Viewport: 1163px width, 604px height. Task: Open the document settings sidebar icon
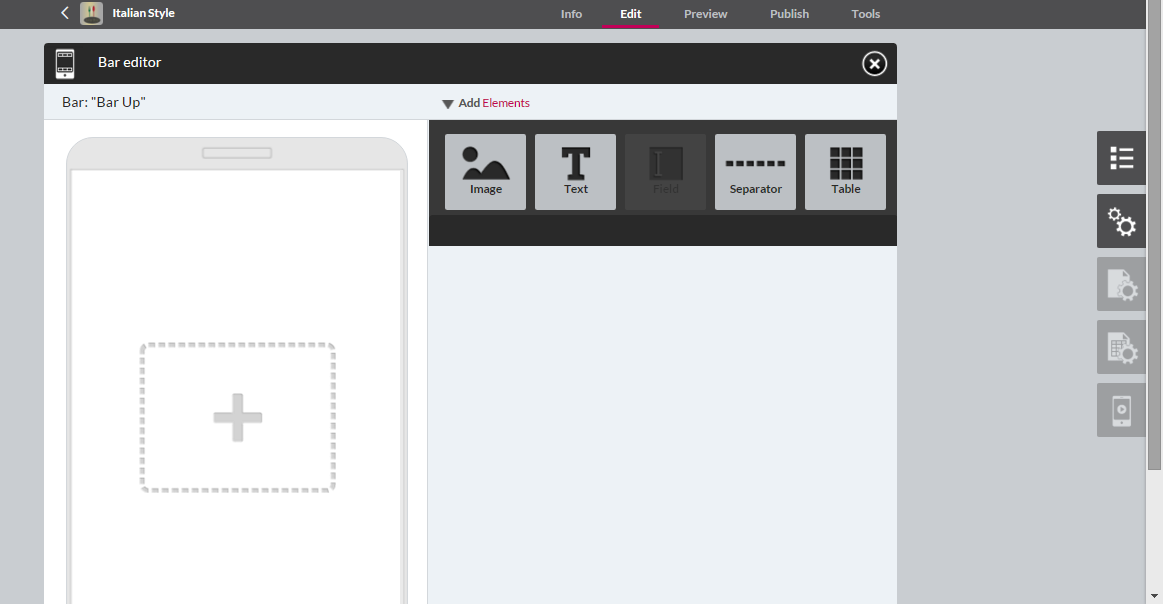[x=1121, y=284]
